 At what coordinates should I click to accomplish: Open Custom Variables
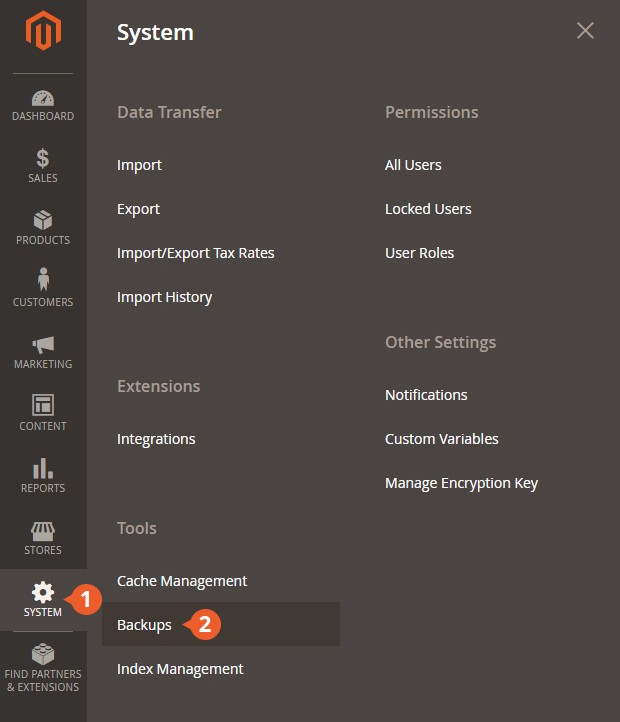(442, 439)
